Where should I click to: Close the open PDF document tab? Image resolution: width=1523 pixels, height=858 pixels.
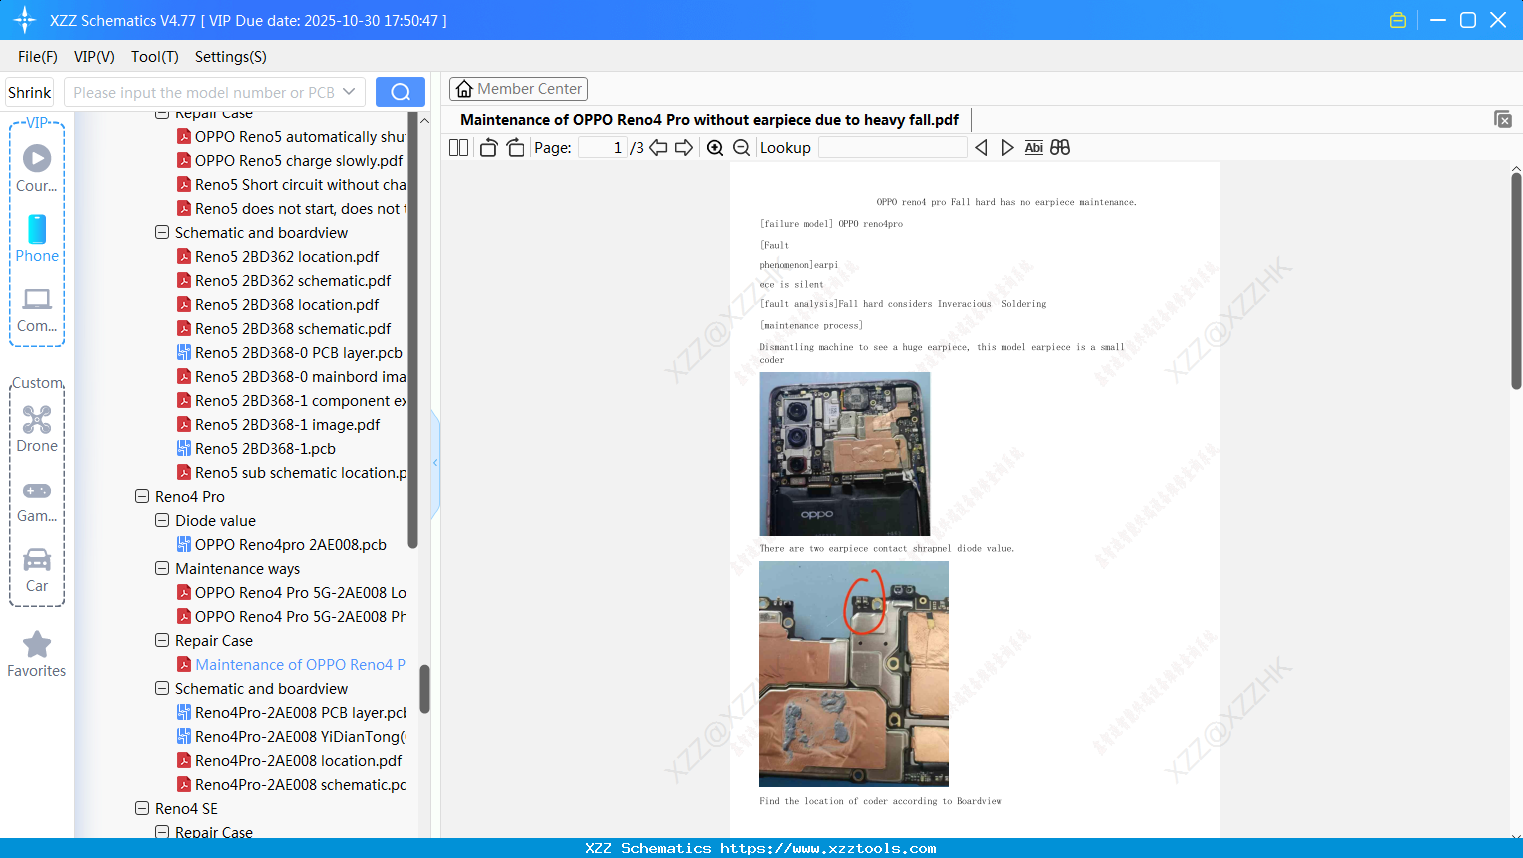pos(1503,119)
